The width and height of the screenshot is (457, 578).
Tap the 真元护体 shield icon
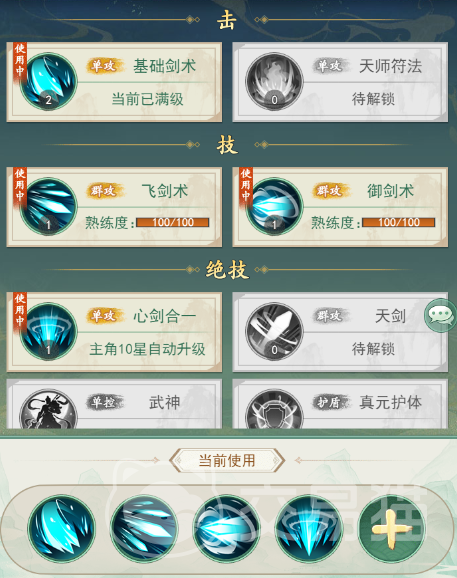(274, 409)
